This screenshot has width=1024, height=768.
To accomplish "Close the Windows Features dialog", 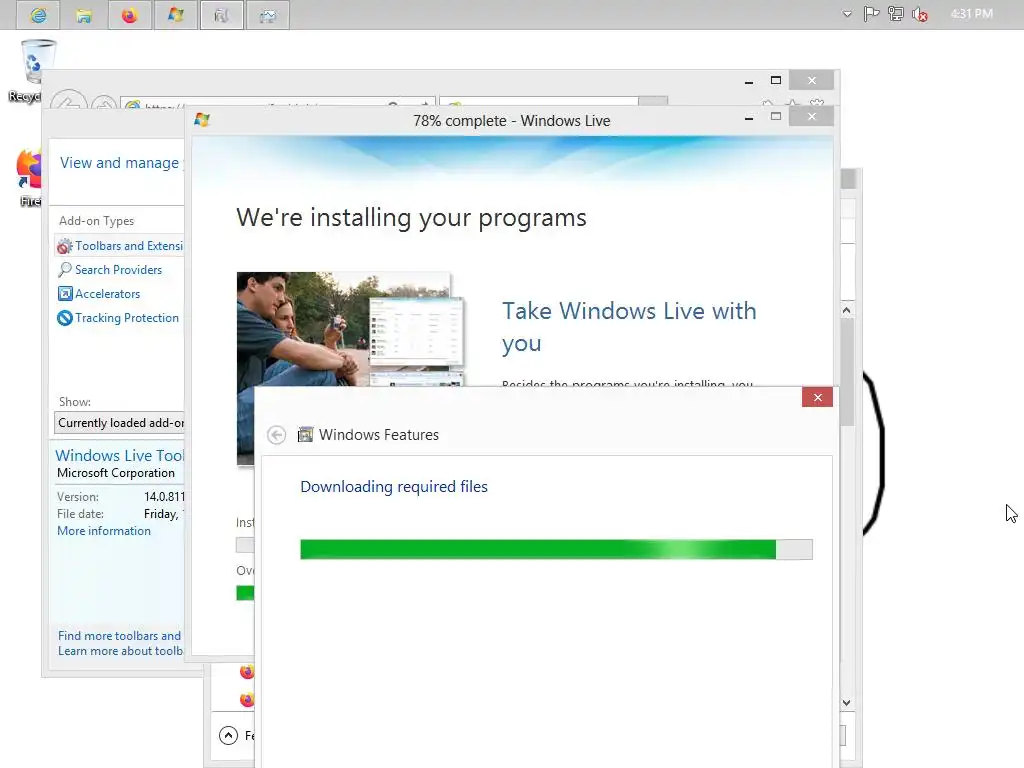I will (x=817, y=397).
